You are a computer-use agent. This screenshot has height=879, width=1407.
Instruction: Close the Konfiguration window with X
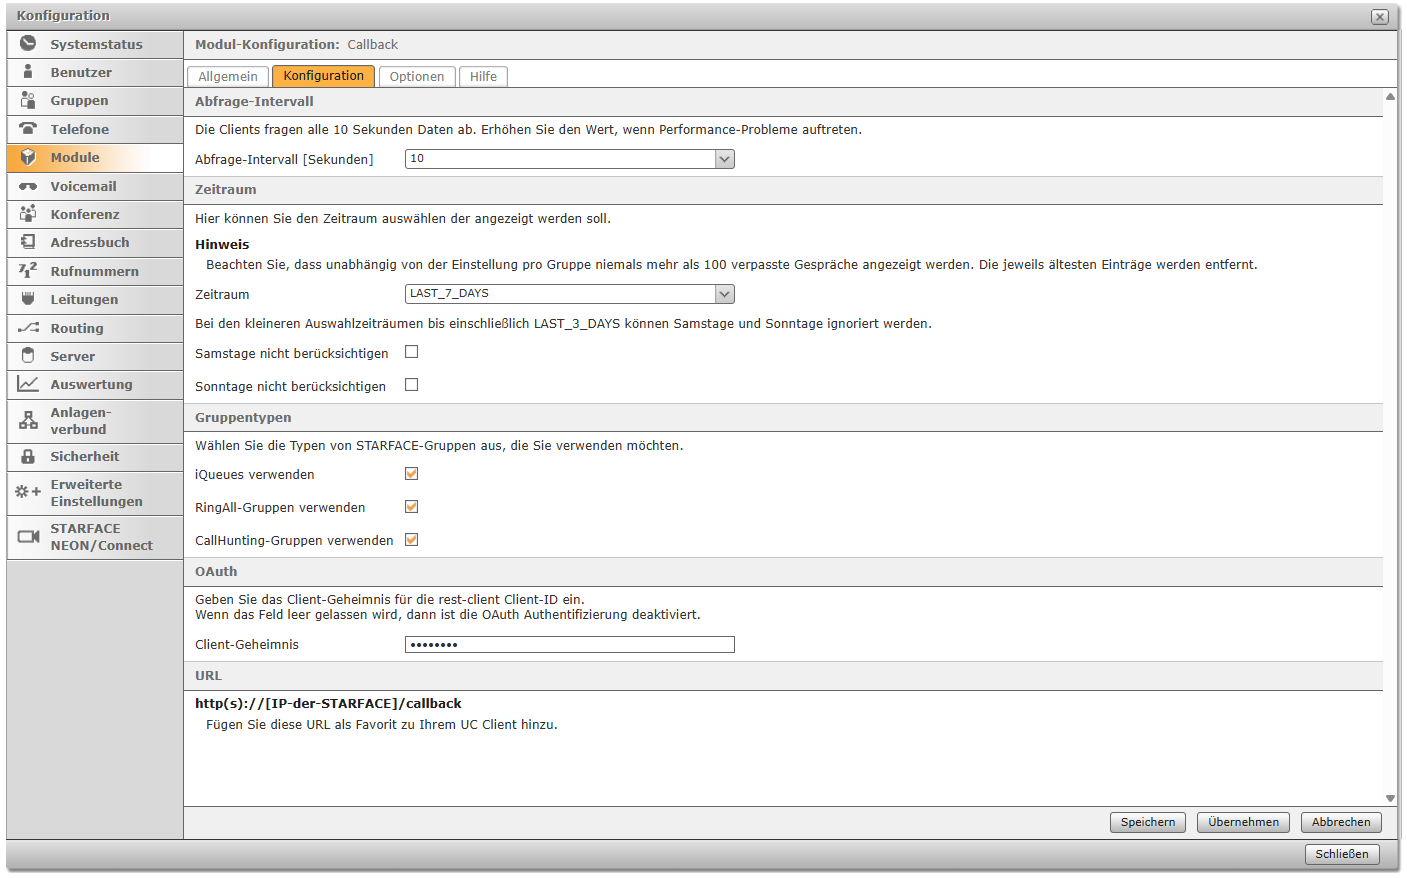click(x=1380, y=16)
